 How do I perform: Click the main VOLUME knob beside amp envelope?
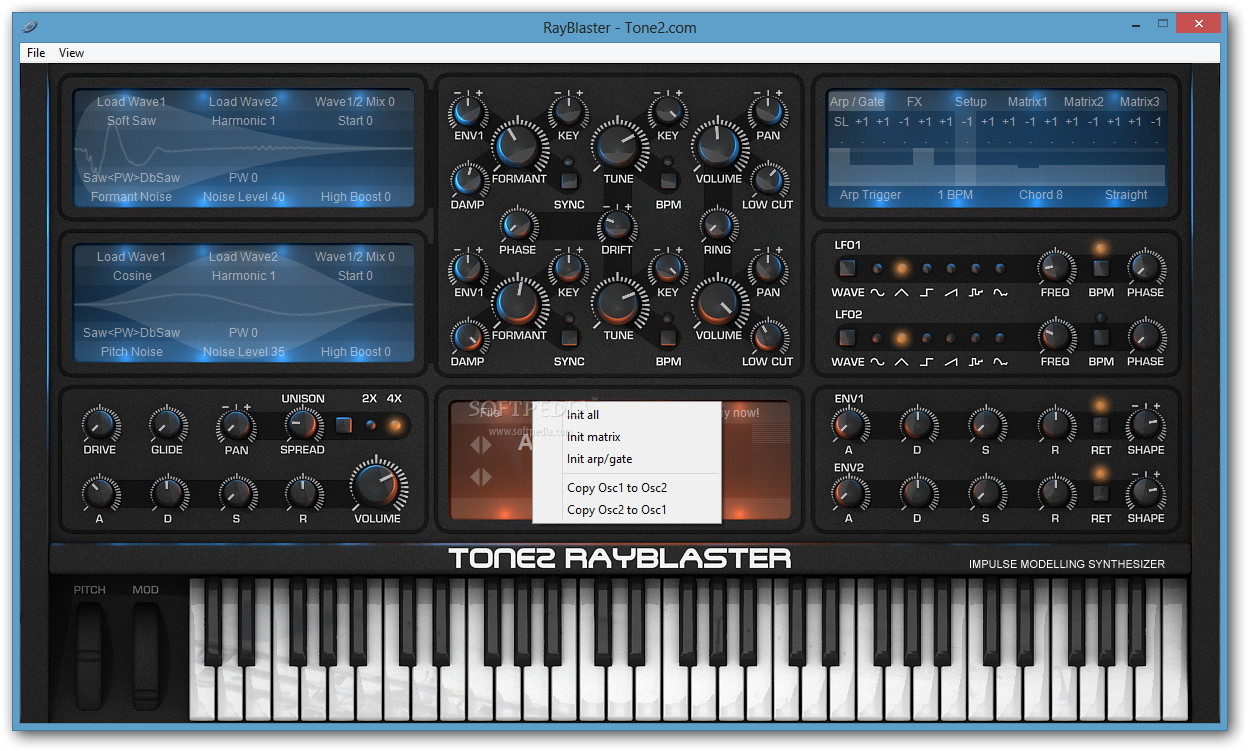377,486
